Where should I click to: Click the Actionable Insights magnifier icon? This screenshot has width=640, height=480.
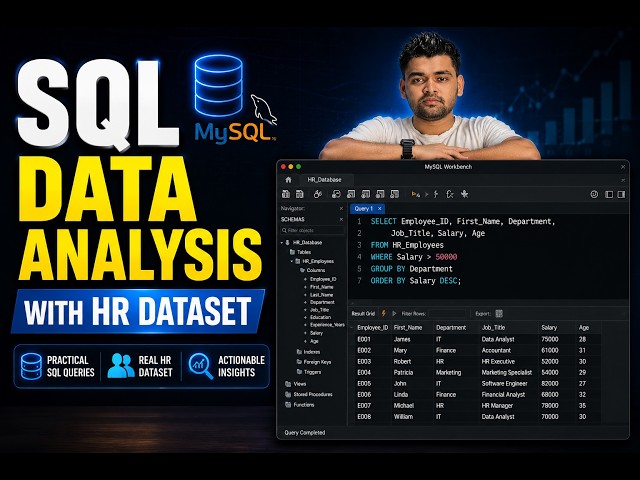click(200, 366)
